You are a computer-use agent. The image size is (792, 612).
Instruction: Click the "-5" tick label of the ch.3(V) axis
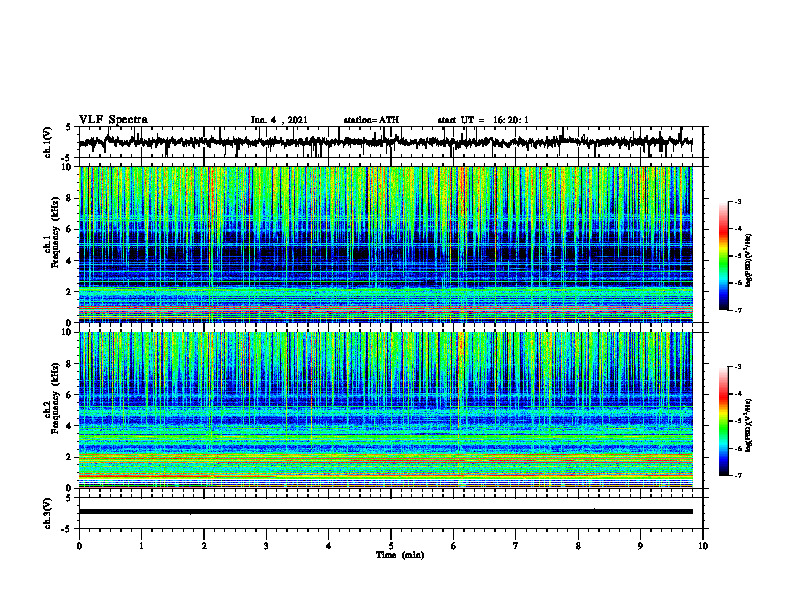[67, 529]
